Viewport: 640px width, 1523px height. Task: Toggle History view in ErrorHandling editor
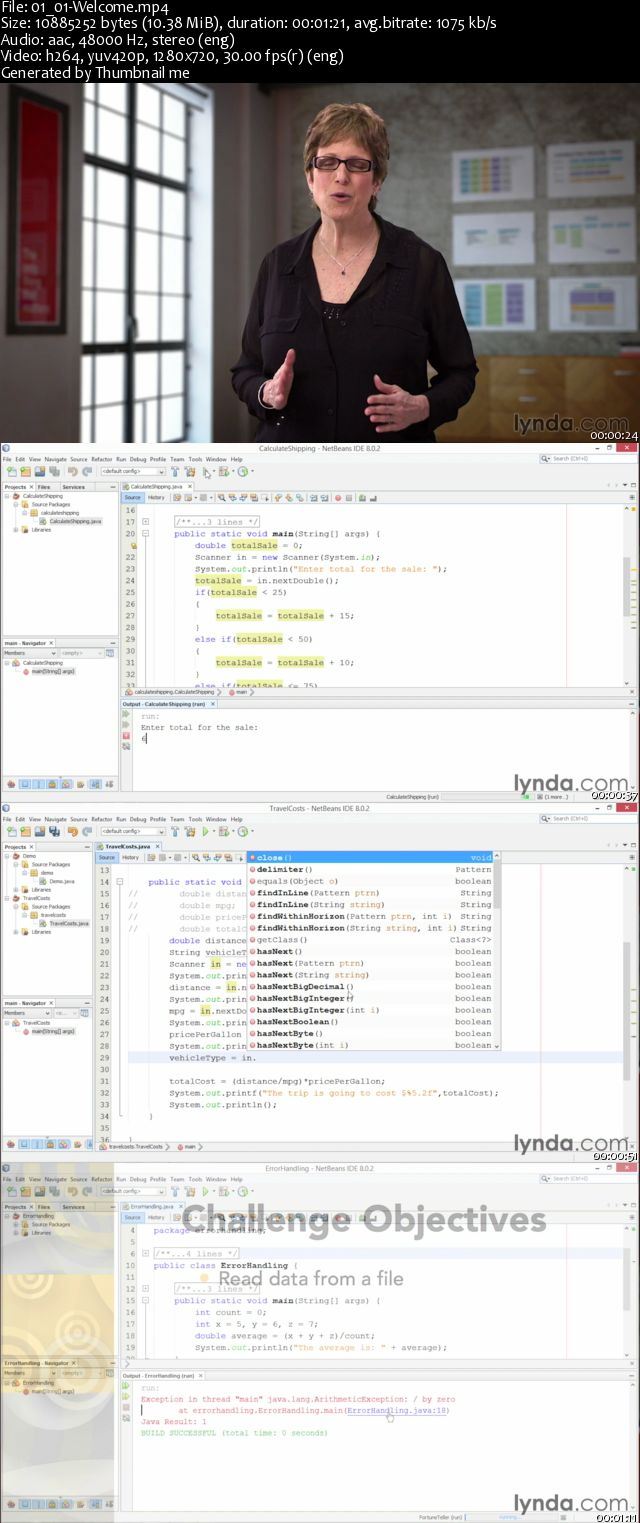(157, 1217)
